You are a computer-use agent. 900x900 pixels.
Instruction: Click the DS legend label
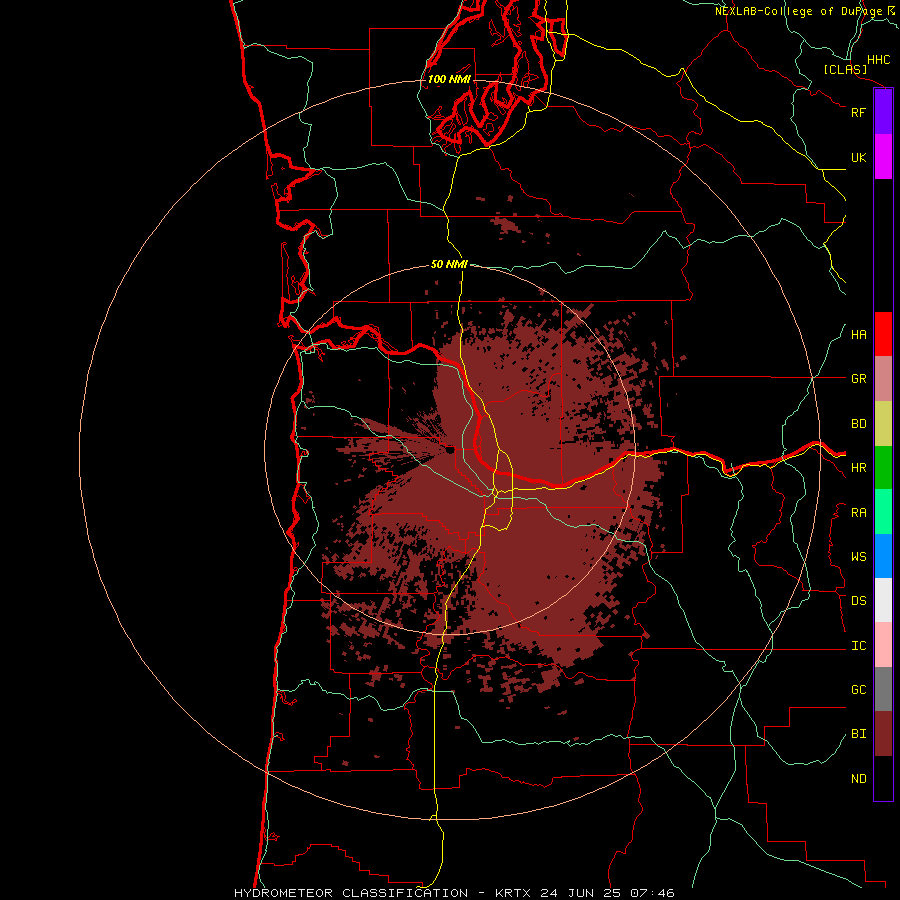[858, 601]
